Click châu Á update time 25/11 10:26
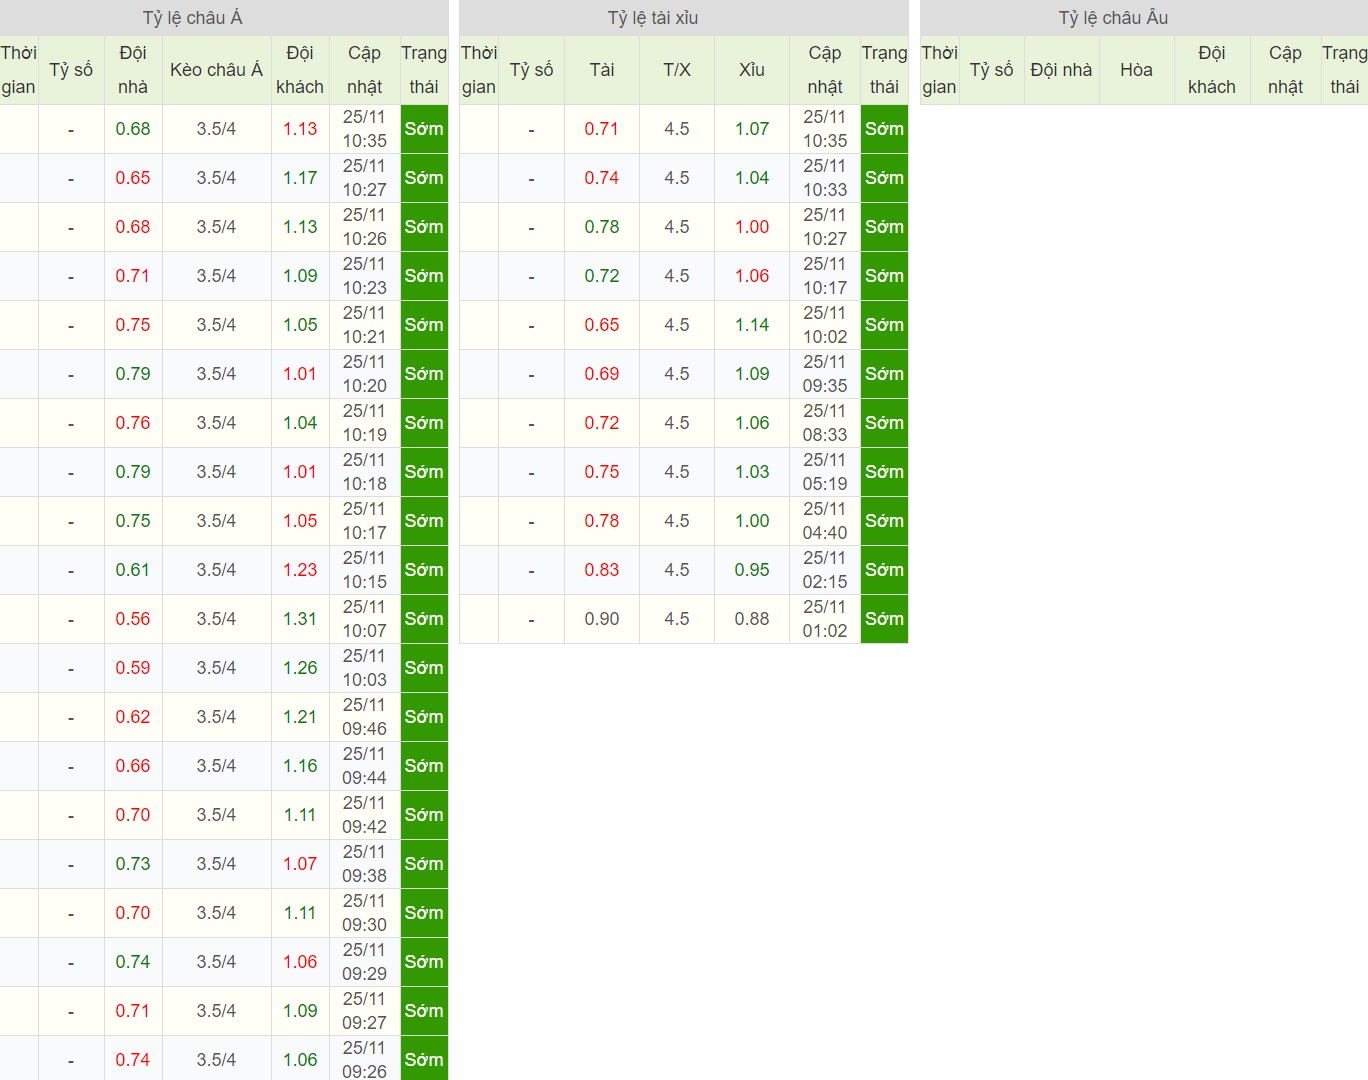Screen dimensions: 1368x1080 pos(364,227)
